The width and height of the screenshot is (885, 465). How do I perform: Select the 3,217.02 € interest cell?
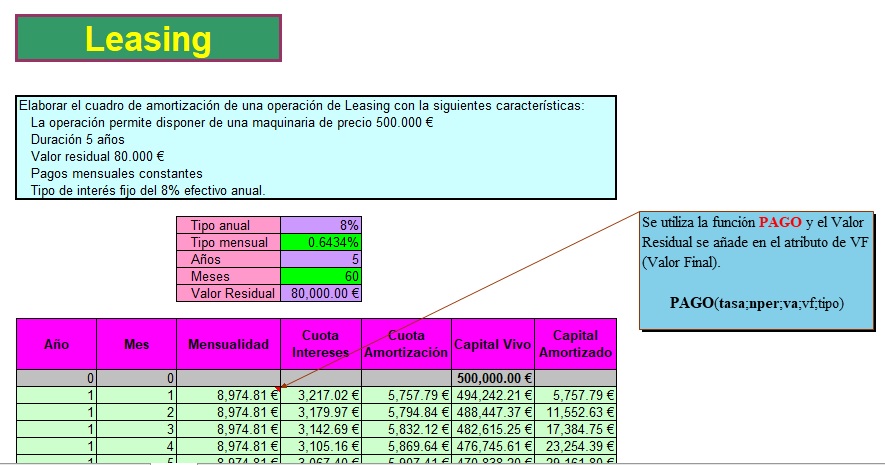coord(321,395)
